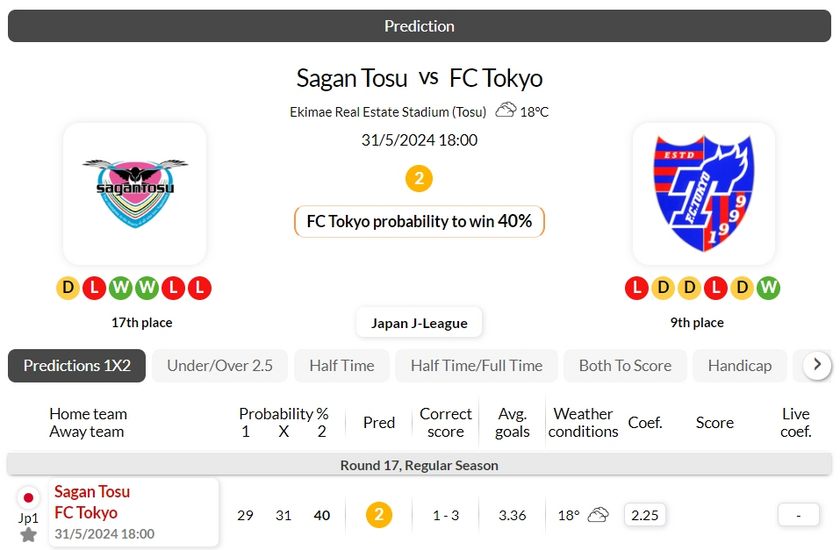Open the Half Time/Full Time tab
This screenshot has width=840, height=550.
click(476, 366)
